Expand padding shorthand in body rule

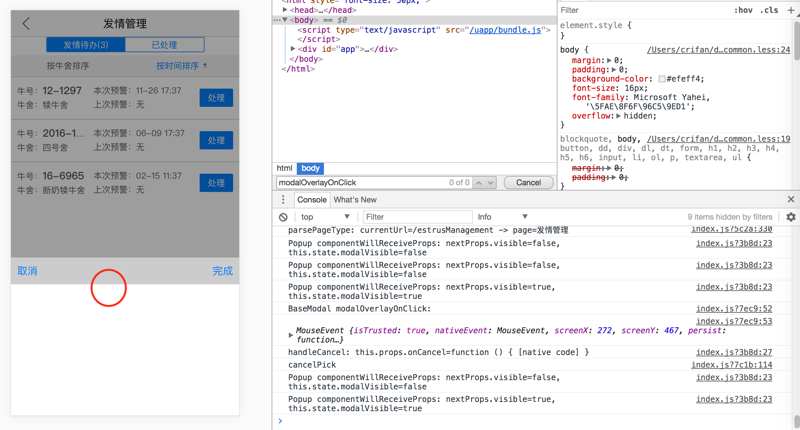point(614,69)
